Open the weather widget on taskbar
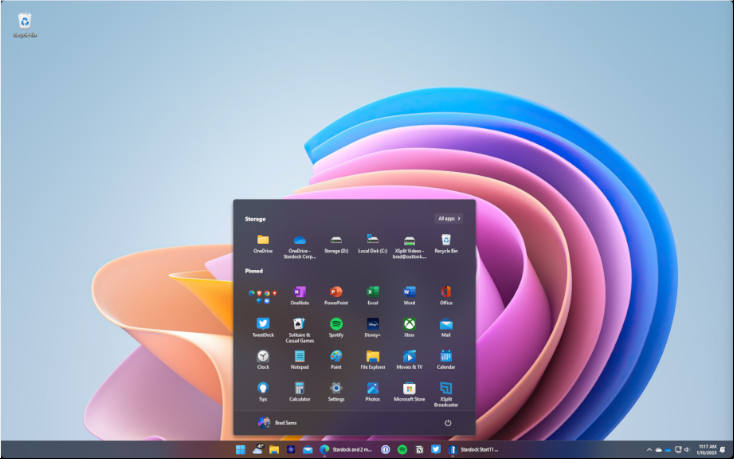The image size is (734, 459). coord(257,450)
